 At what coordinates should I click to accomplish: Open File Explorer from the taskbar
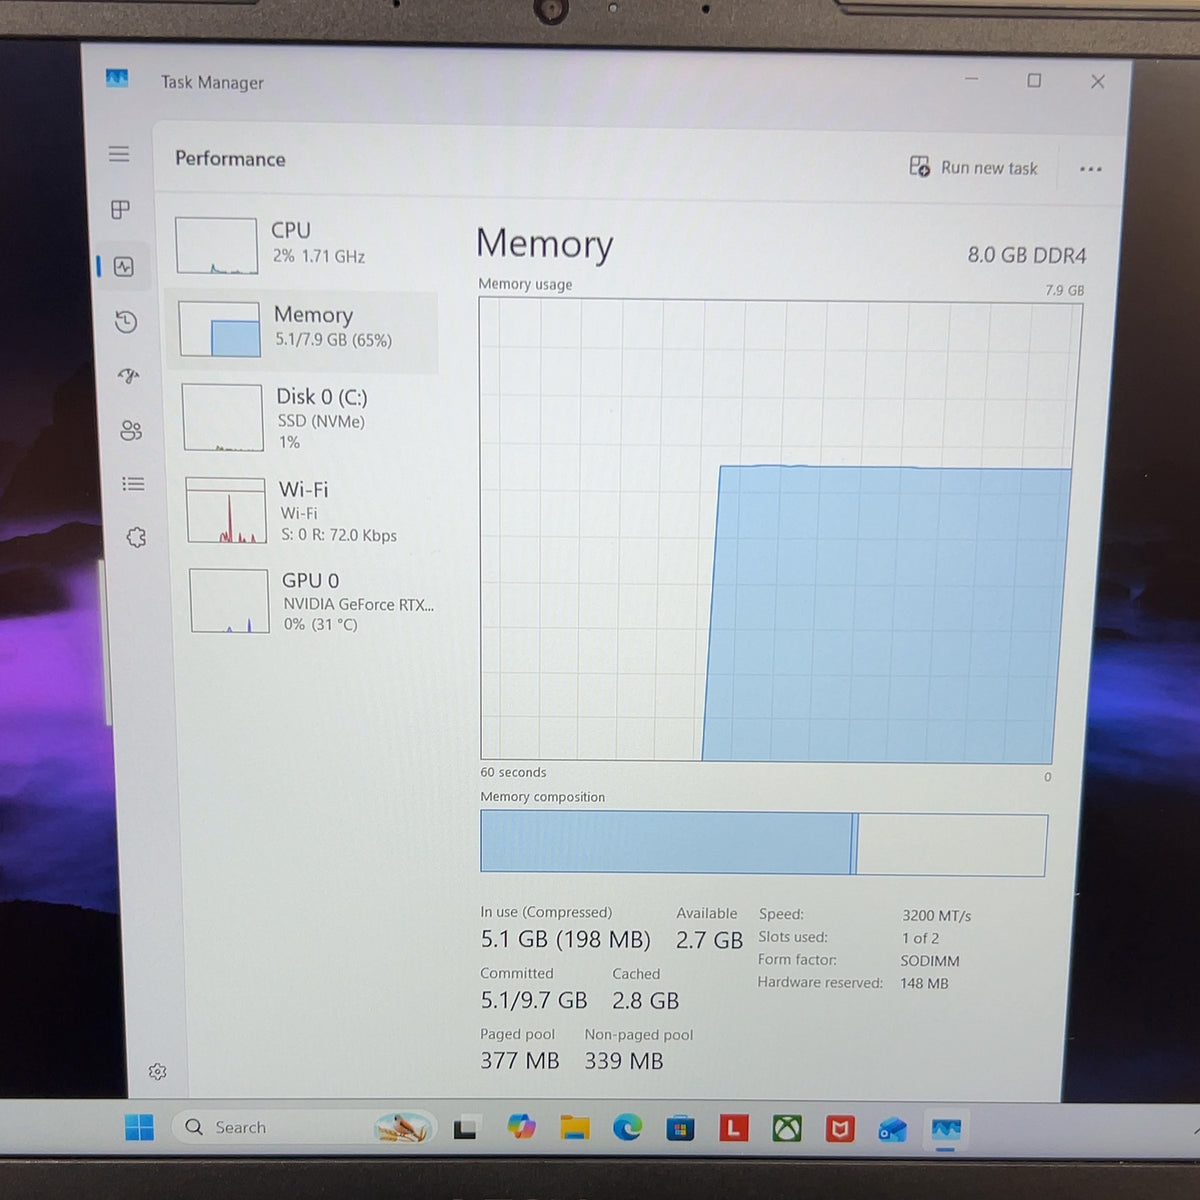(x=574, y=1128)
